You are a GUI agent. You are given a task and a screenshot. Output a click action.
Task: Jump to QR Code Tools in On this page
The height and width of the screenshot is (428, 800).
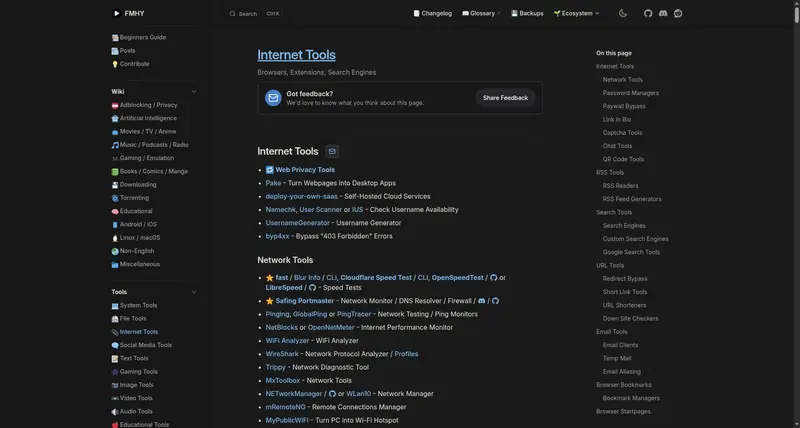[x=623, y=159]
